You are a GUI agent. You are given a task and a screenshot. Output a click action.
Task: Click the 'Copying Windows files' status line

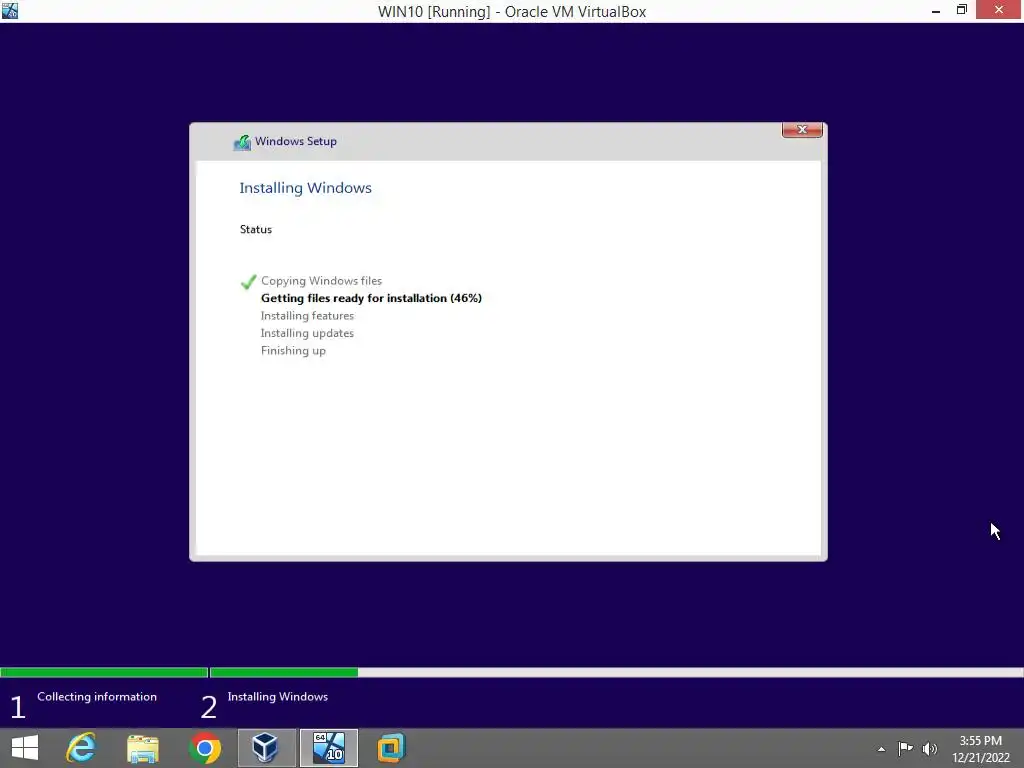[321, 281]
